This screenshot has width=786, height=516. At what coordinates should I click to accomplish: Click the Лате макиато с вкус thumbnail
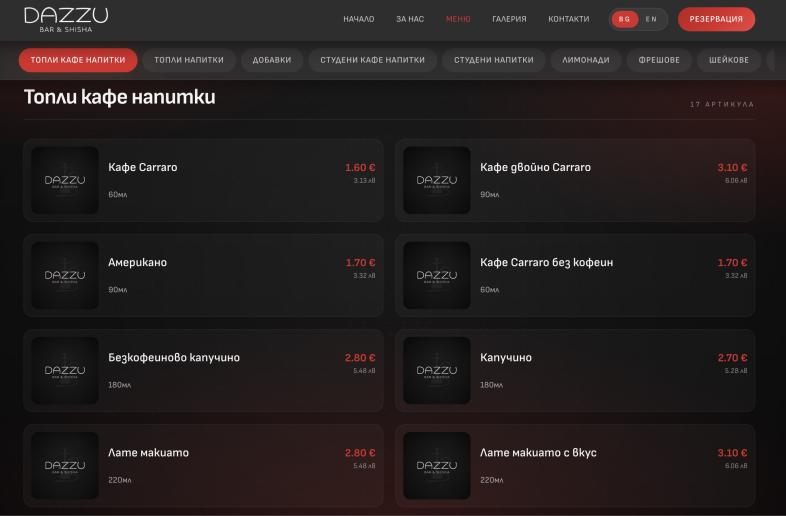[x=437, y=465]
